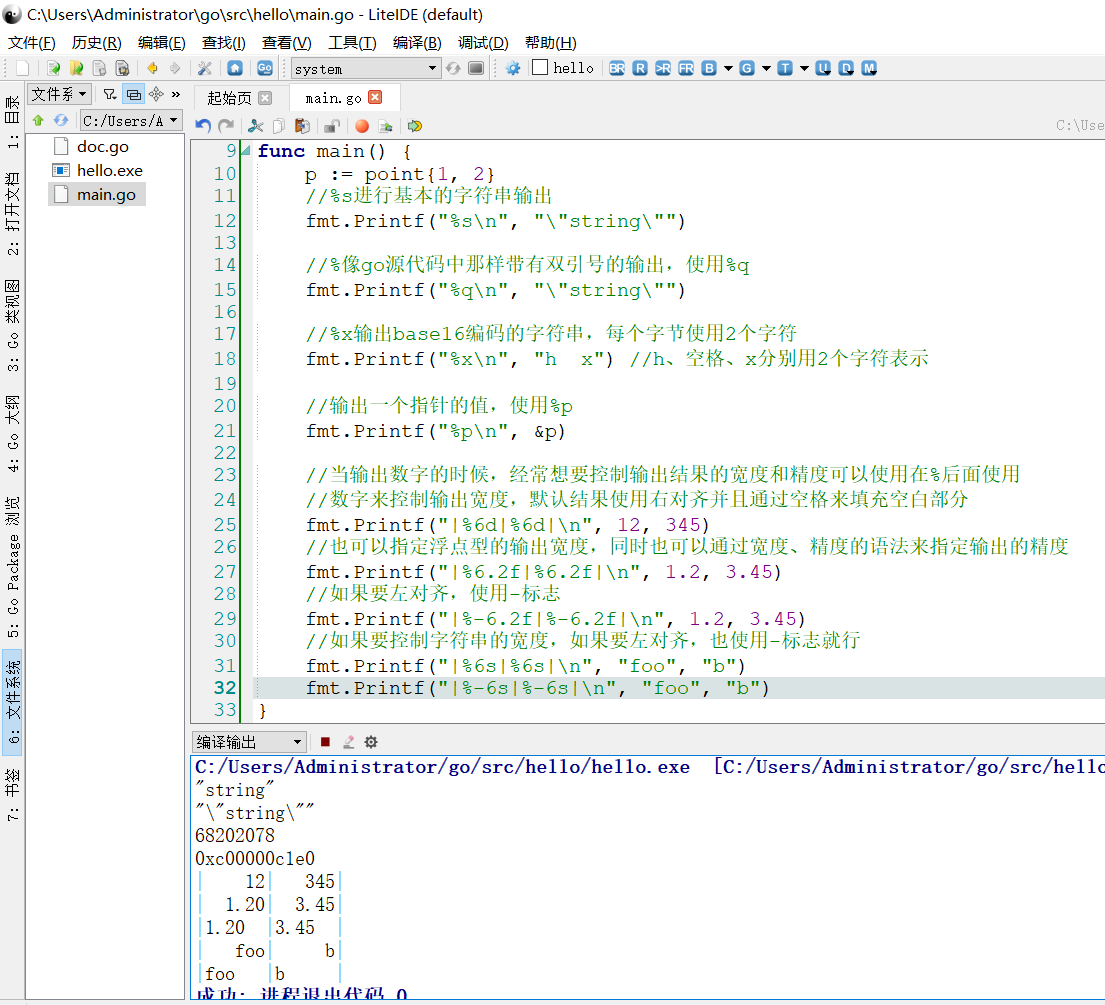Click the B Build button
Viewport: 1105px width, 1005px height.
(709, 68)
